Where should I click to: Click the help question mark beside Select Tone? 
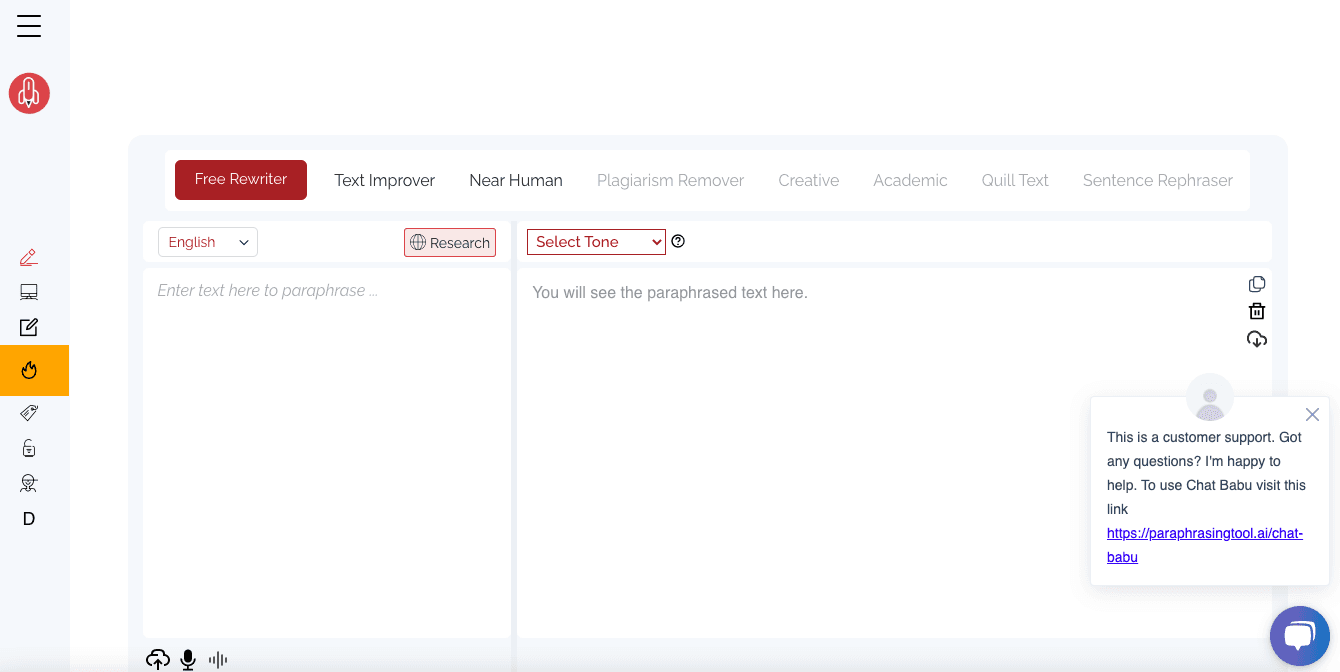click(x=678, y=241)
